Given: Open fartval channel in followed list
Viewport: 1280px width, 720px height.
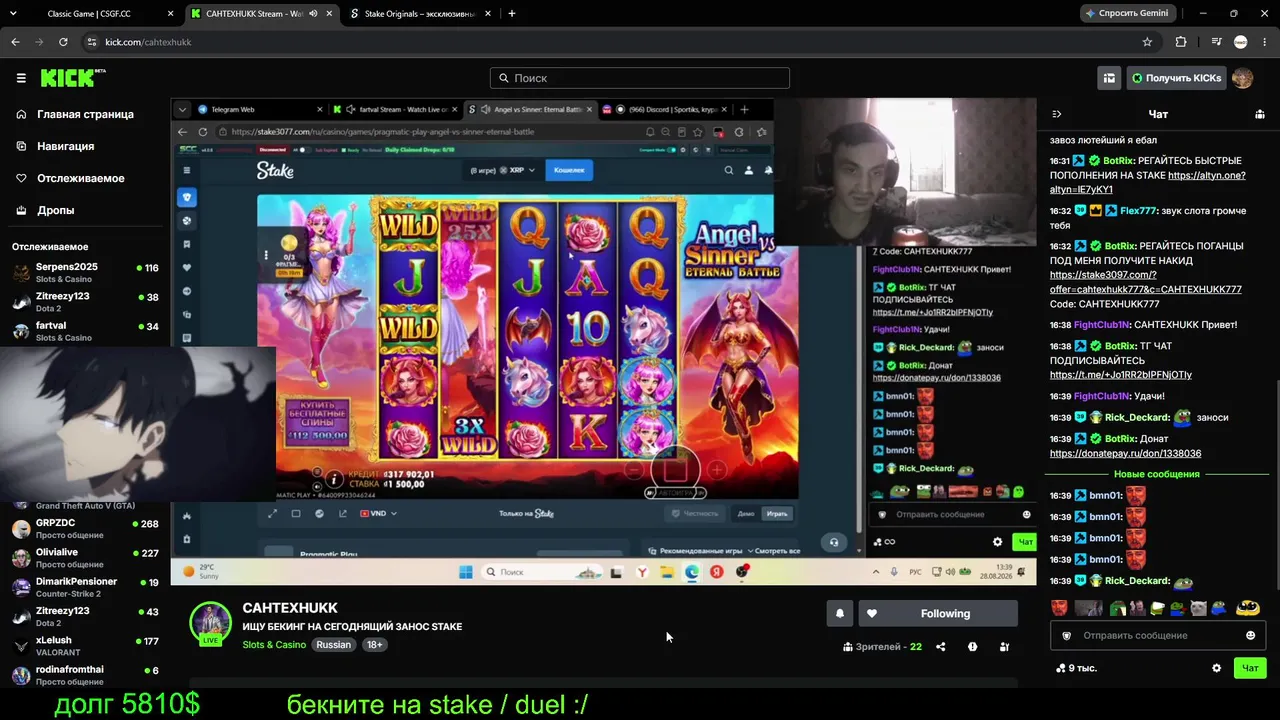Looking at the screenshot, I should point(85,331).
